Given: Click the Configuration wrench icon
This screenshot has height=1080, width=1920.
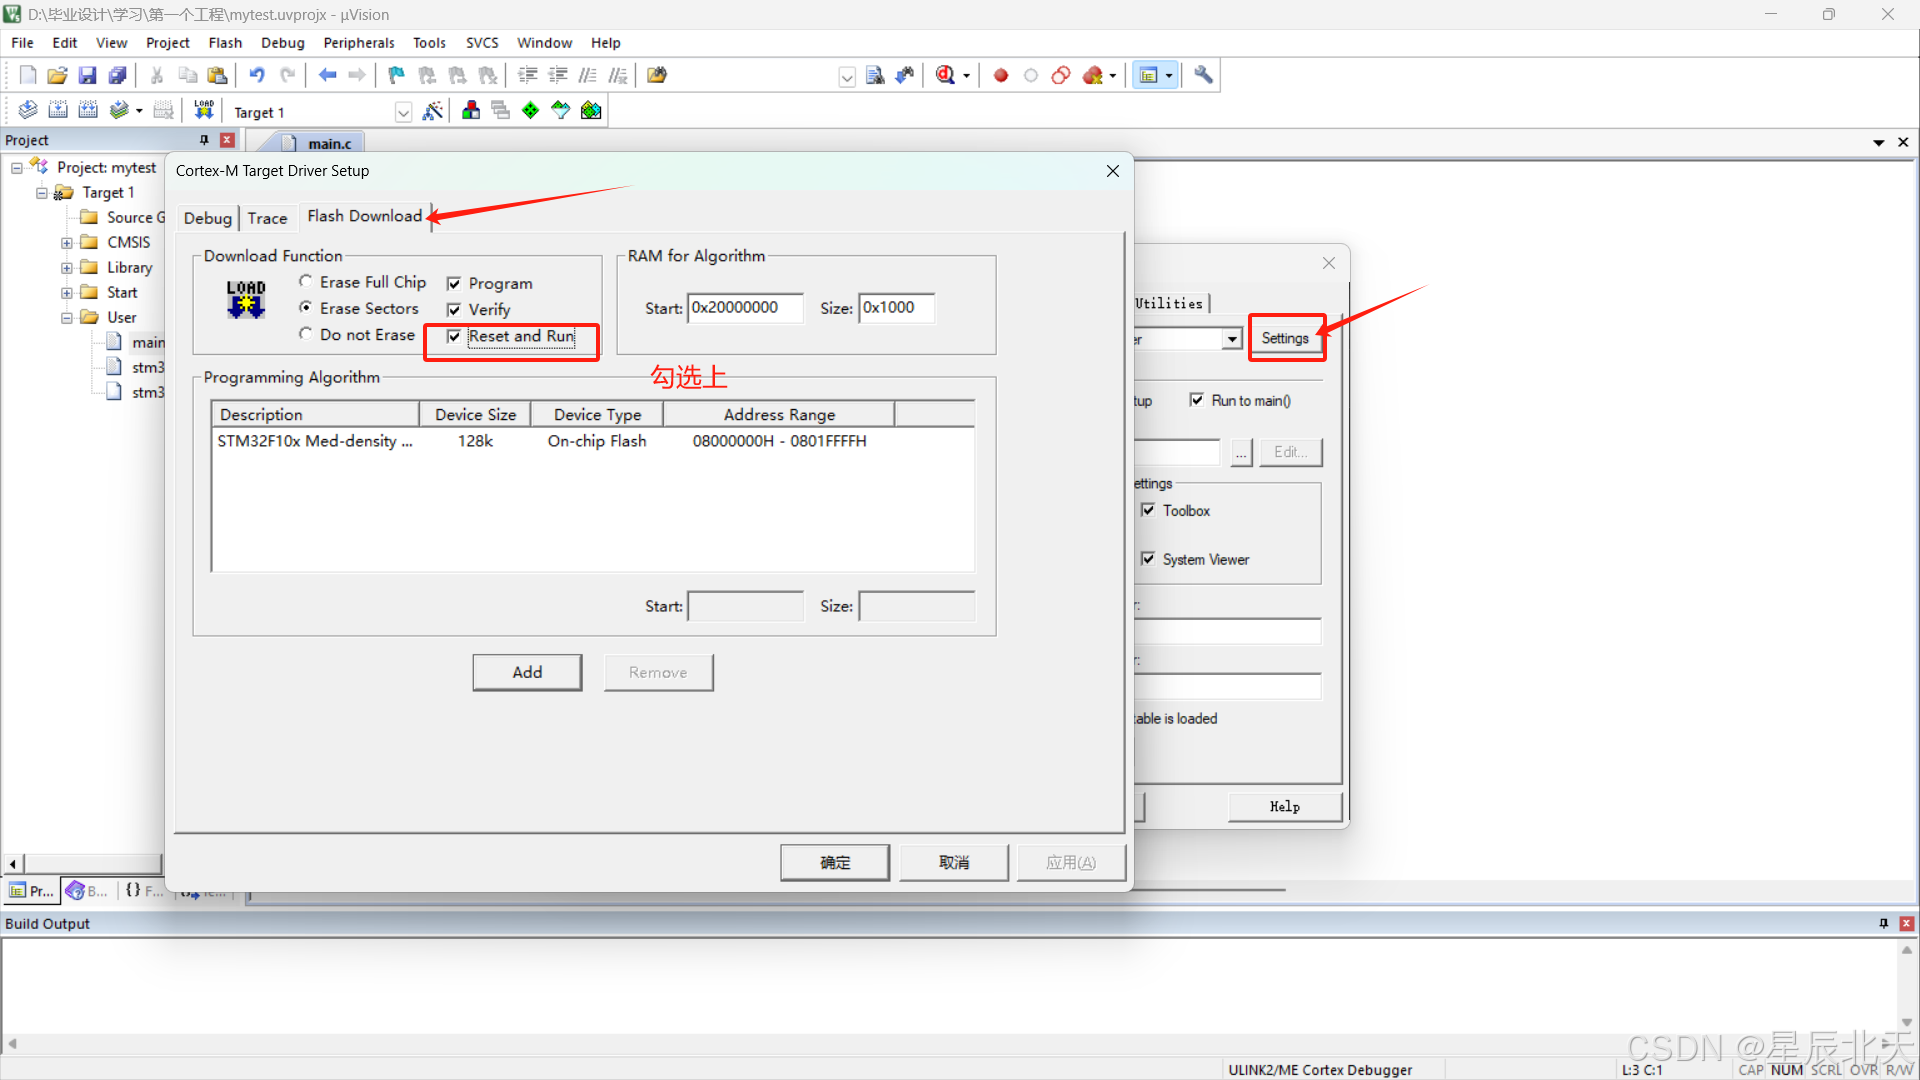Looking at the screenshot, I should tap(1203, 75).
